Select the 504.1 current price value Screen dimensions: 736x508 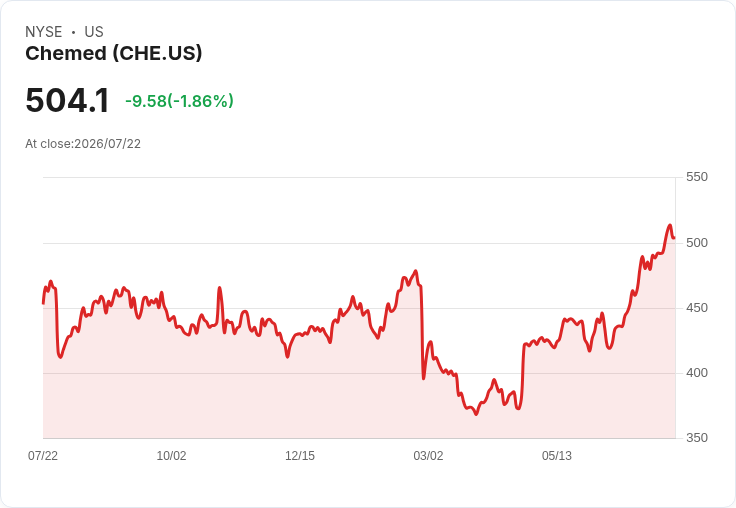pyautogui.click(x=67, y=100)
